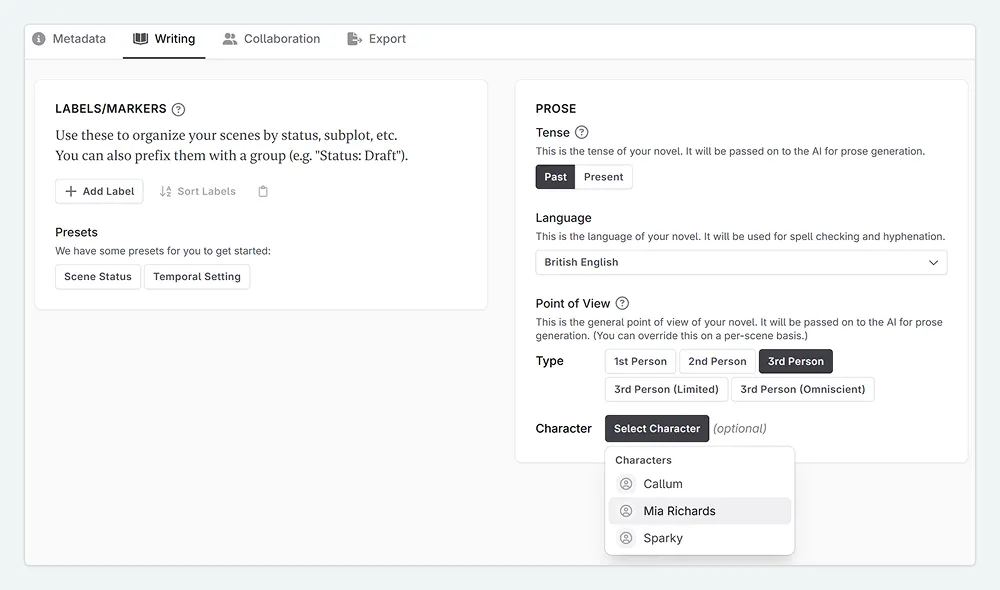
Task: Click the Tense help question mark icon
Action: point(582,132)
